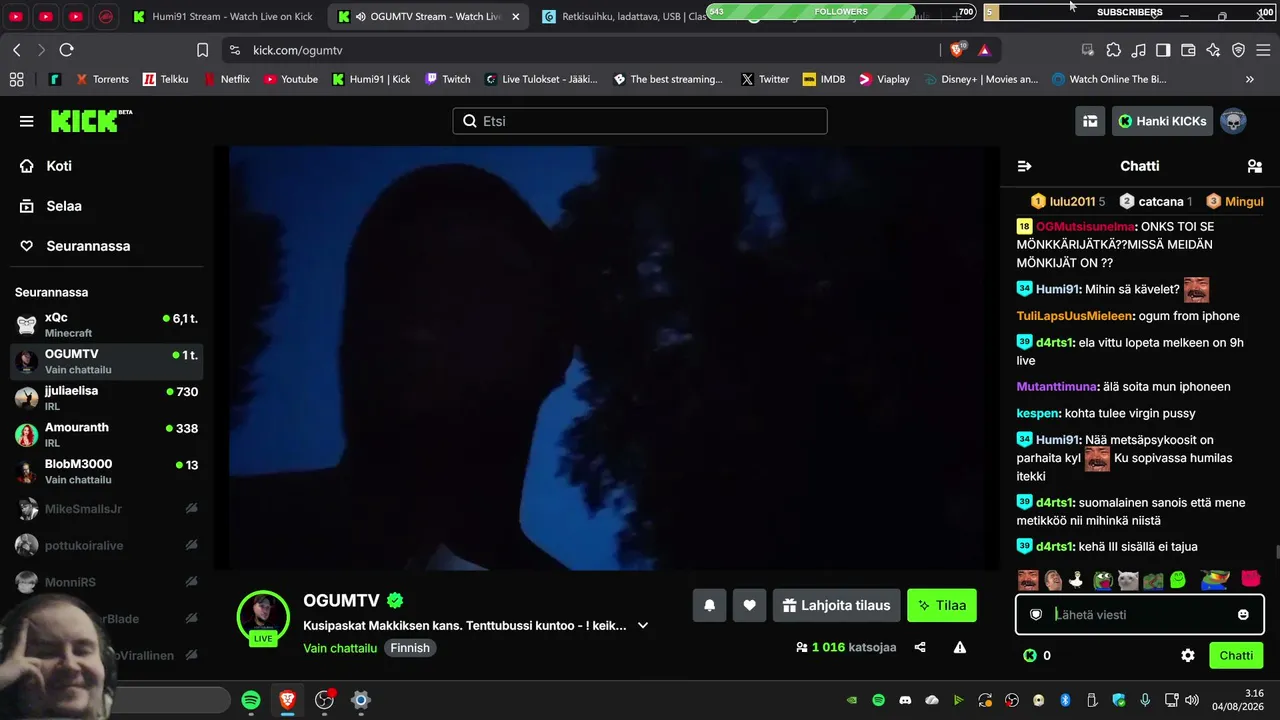Click the chat identity shield icon
The image size is (1280, 720).
[1036, 614]
